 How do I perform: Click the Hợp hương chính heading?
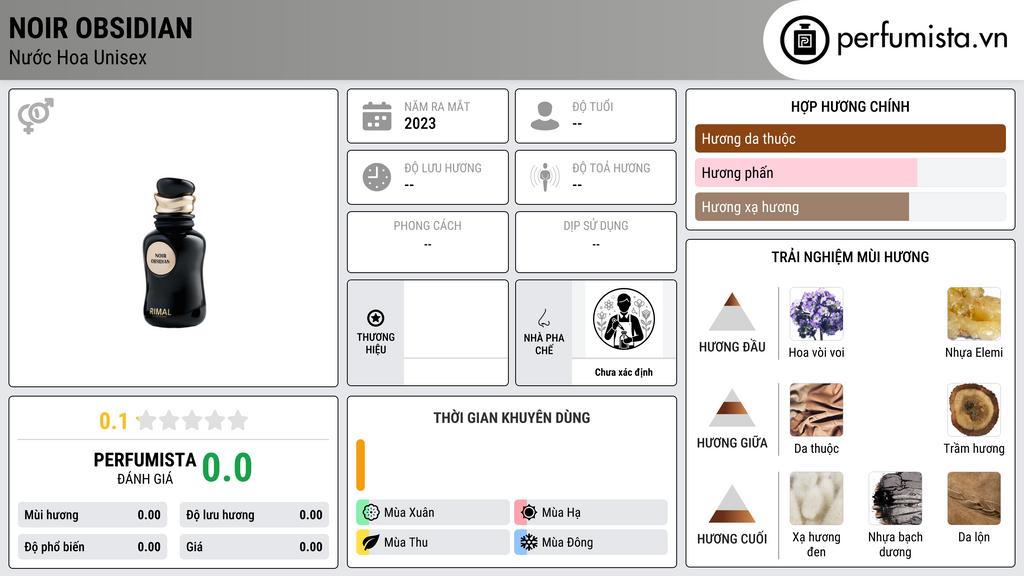click(x=850, y=106)
